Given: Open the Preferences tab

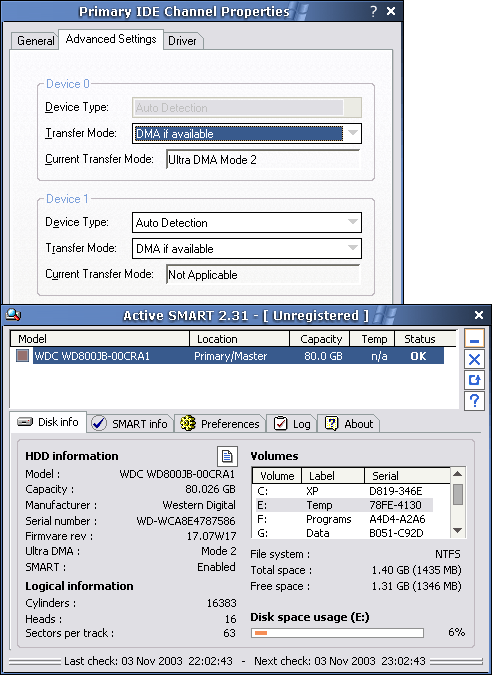Looking at the screenshot, I should [x=220, y=424].
